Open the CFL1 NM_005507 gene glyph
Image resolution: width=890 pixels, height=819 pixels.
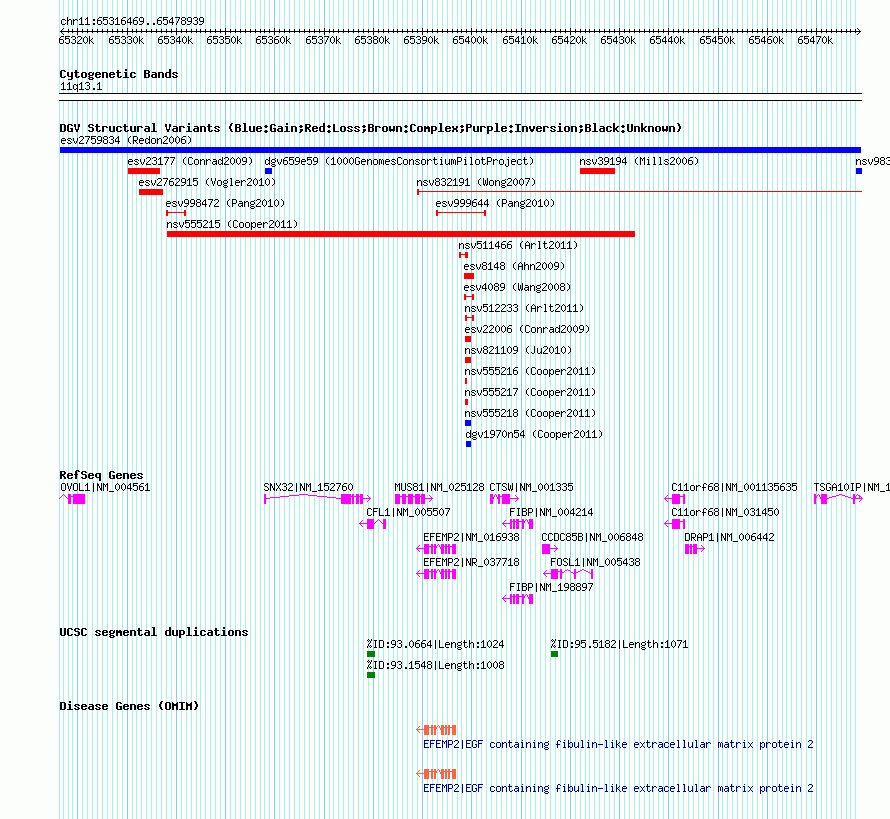[x=373, y=524]
